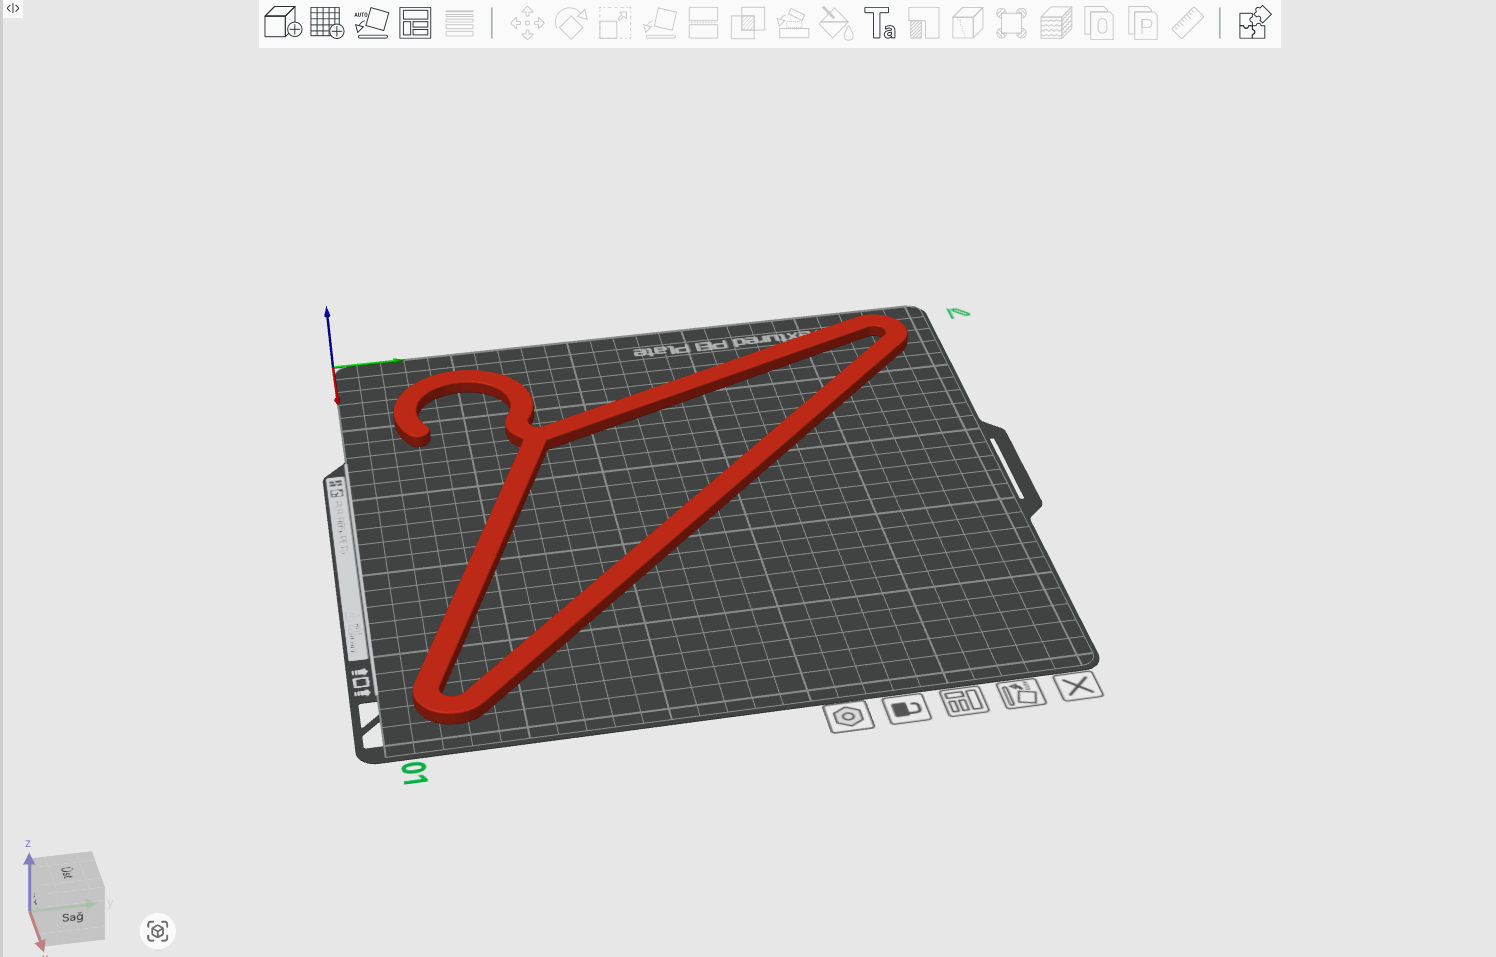Click the Arrange all objects icon
Screen dimensions: 1496x957
(x=415, y=22)
